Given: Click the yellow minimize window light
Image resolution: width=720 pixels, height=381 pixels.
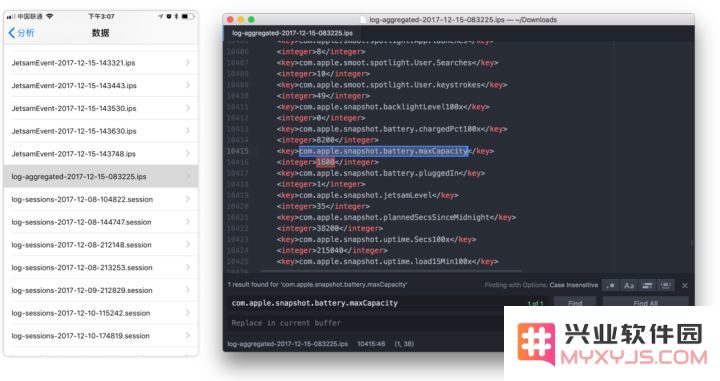Looking at the screenshot, I should click(241, 20).
